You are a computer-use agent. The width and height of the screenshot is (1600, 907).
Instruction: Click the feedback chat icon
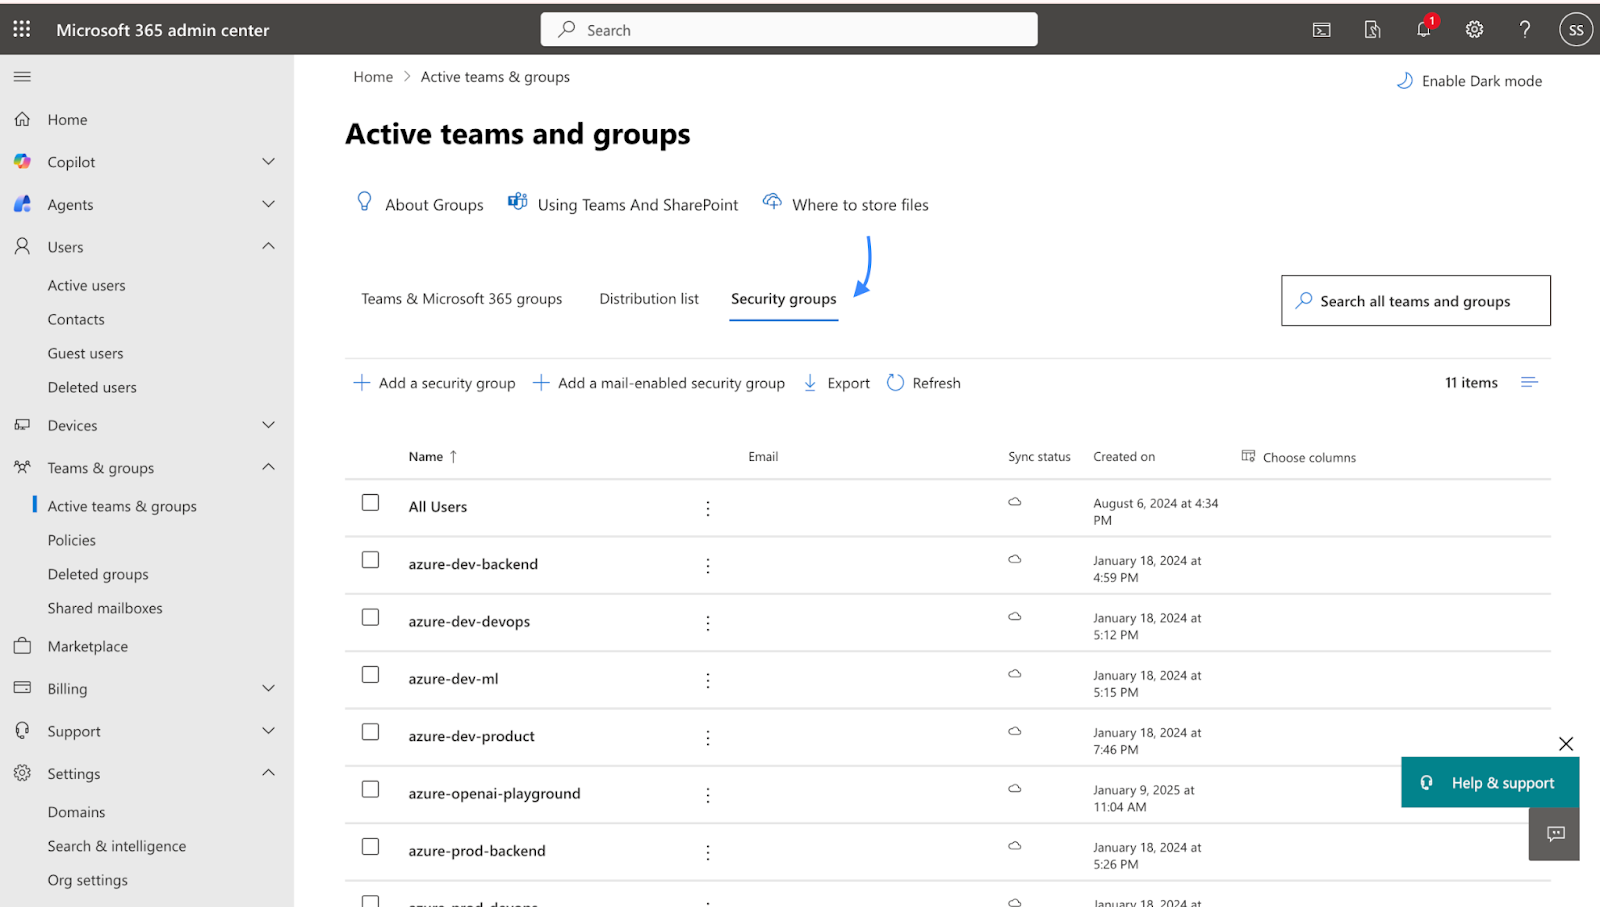pos(1555,834)
